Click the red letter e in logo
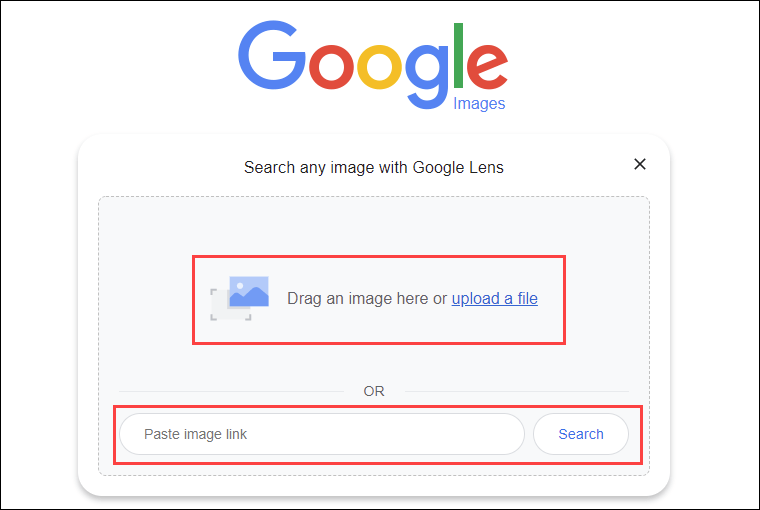The height and width of the screenshot is (510, 760). tap(487, 66)
